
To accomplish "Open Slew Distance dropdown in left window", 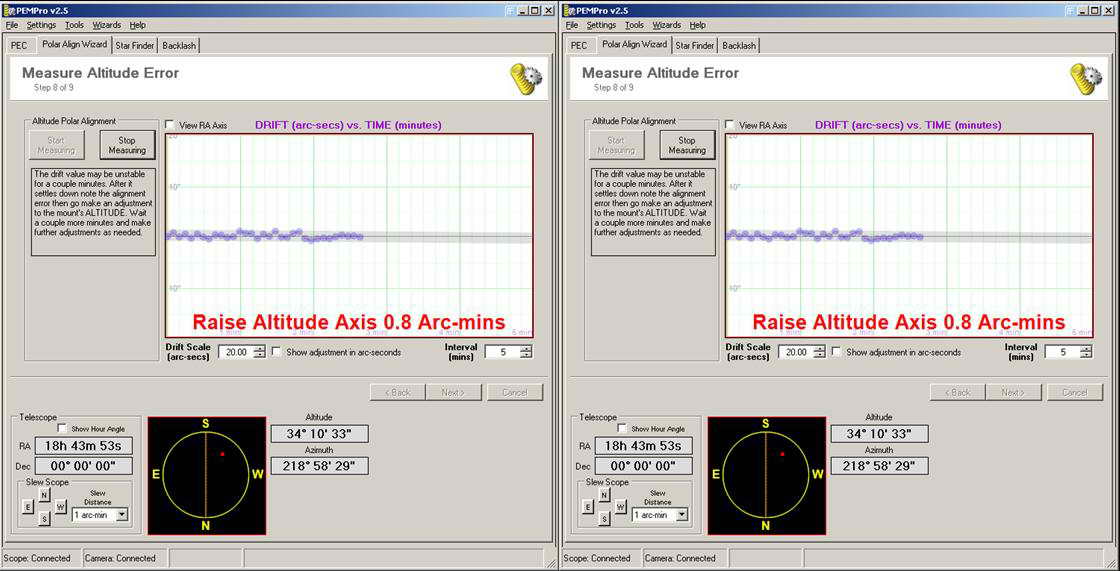I will (x=122, y=514).
